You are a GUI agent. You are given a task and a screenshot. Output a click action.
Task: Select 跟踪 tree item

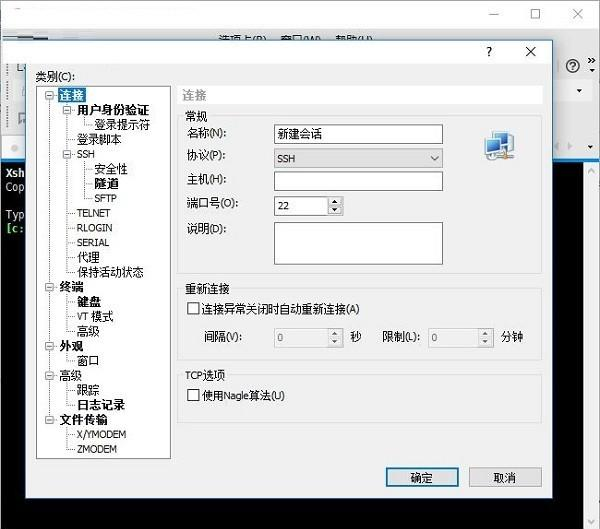[x=88, y=390]
